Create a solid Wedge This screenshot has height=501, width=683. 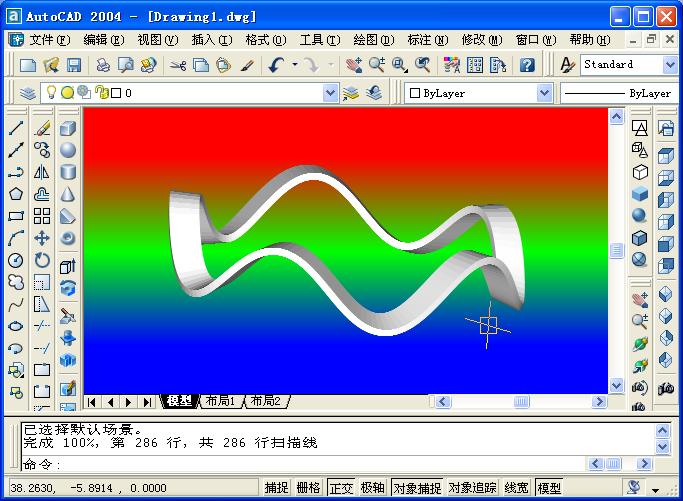(68, 216)
